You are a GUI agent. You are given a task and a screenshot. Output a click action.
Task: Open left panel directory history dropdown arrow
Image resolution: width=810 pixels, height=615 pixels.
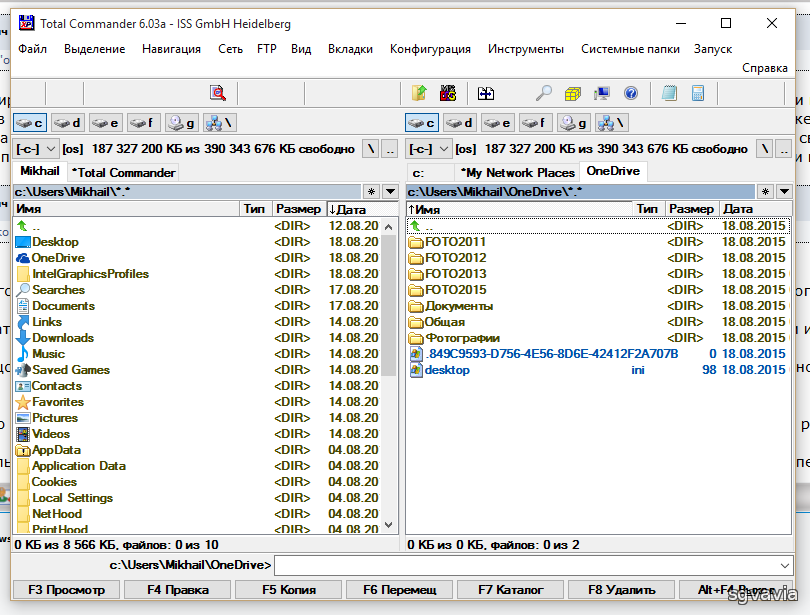pos(391,192)
